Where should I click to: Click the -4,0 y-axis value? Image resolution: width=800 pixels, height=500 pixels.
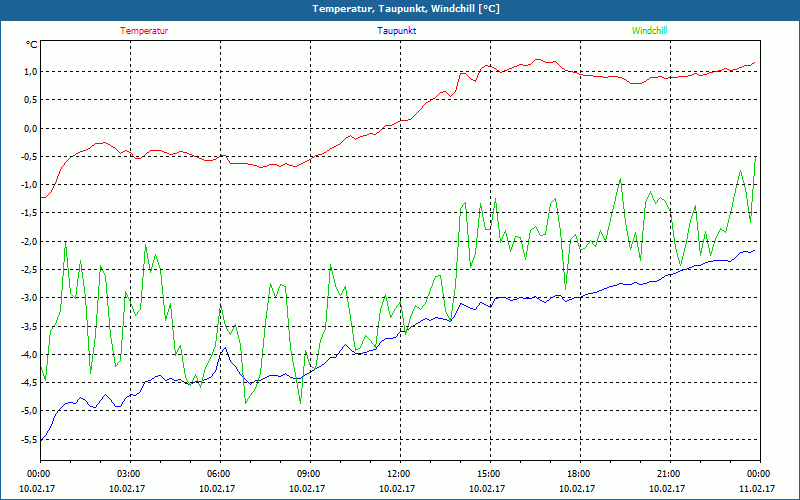[x=30, y=355]
